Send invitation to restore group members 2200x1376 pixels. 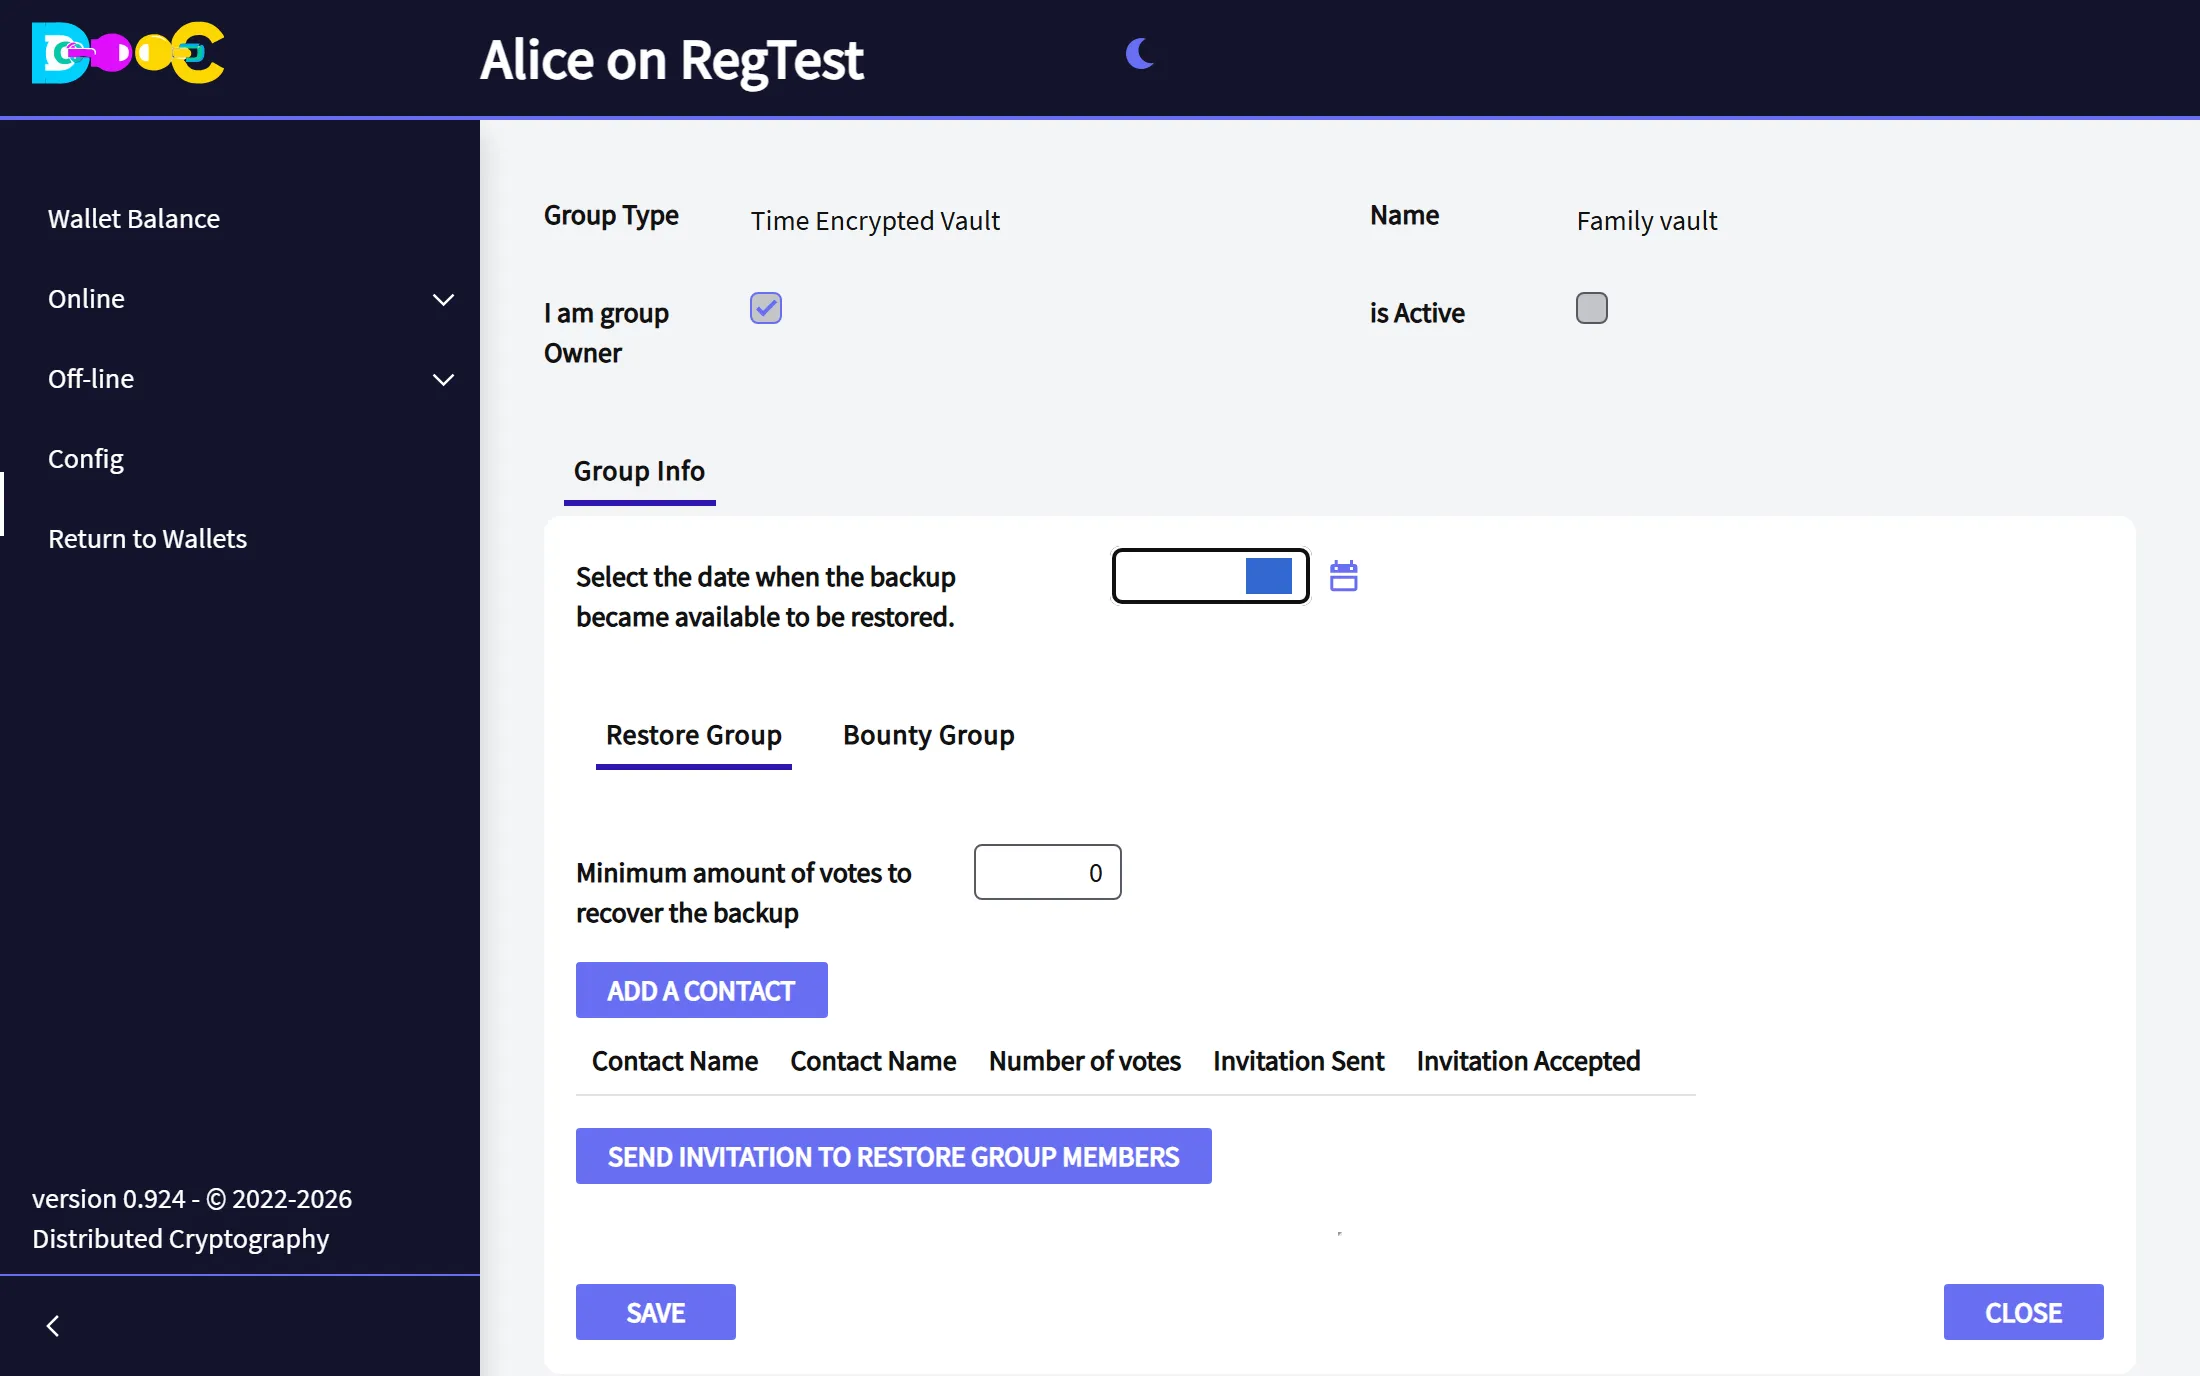[894, 1156]
